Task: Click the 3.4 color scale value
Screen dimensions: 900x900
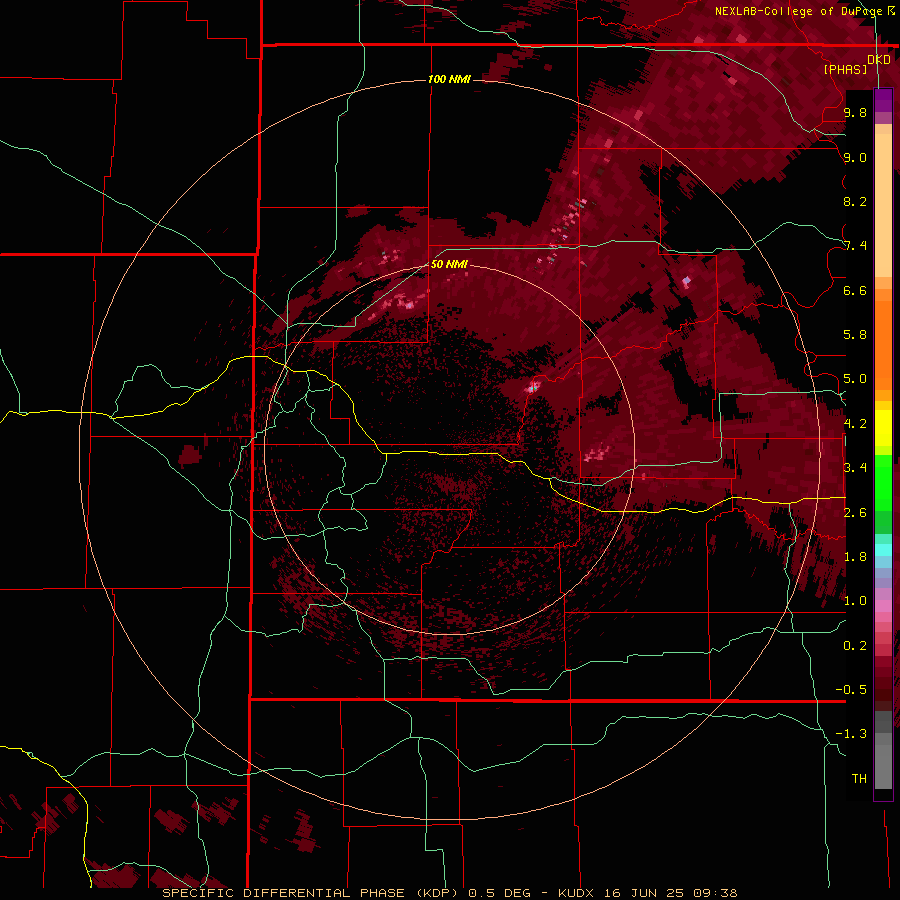Action: (x=855, y=468)
